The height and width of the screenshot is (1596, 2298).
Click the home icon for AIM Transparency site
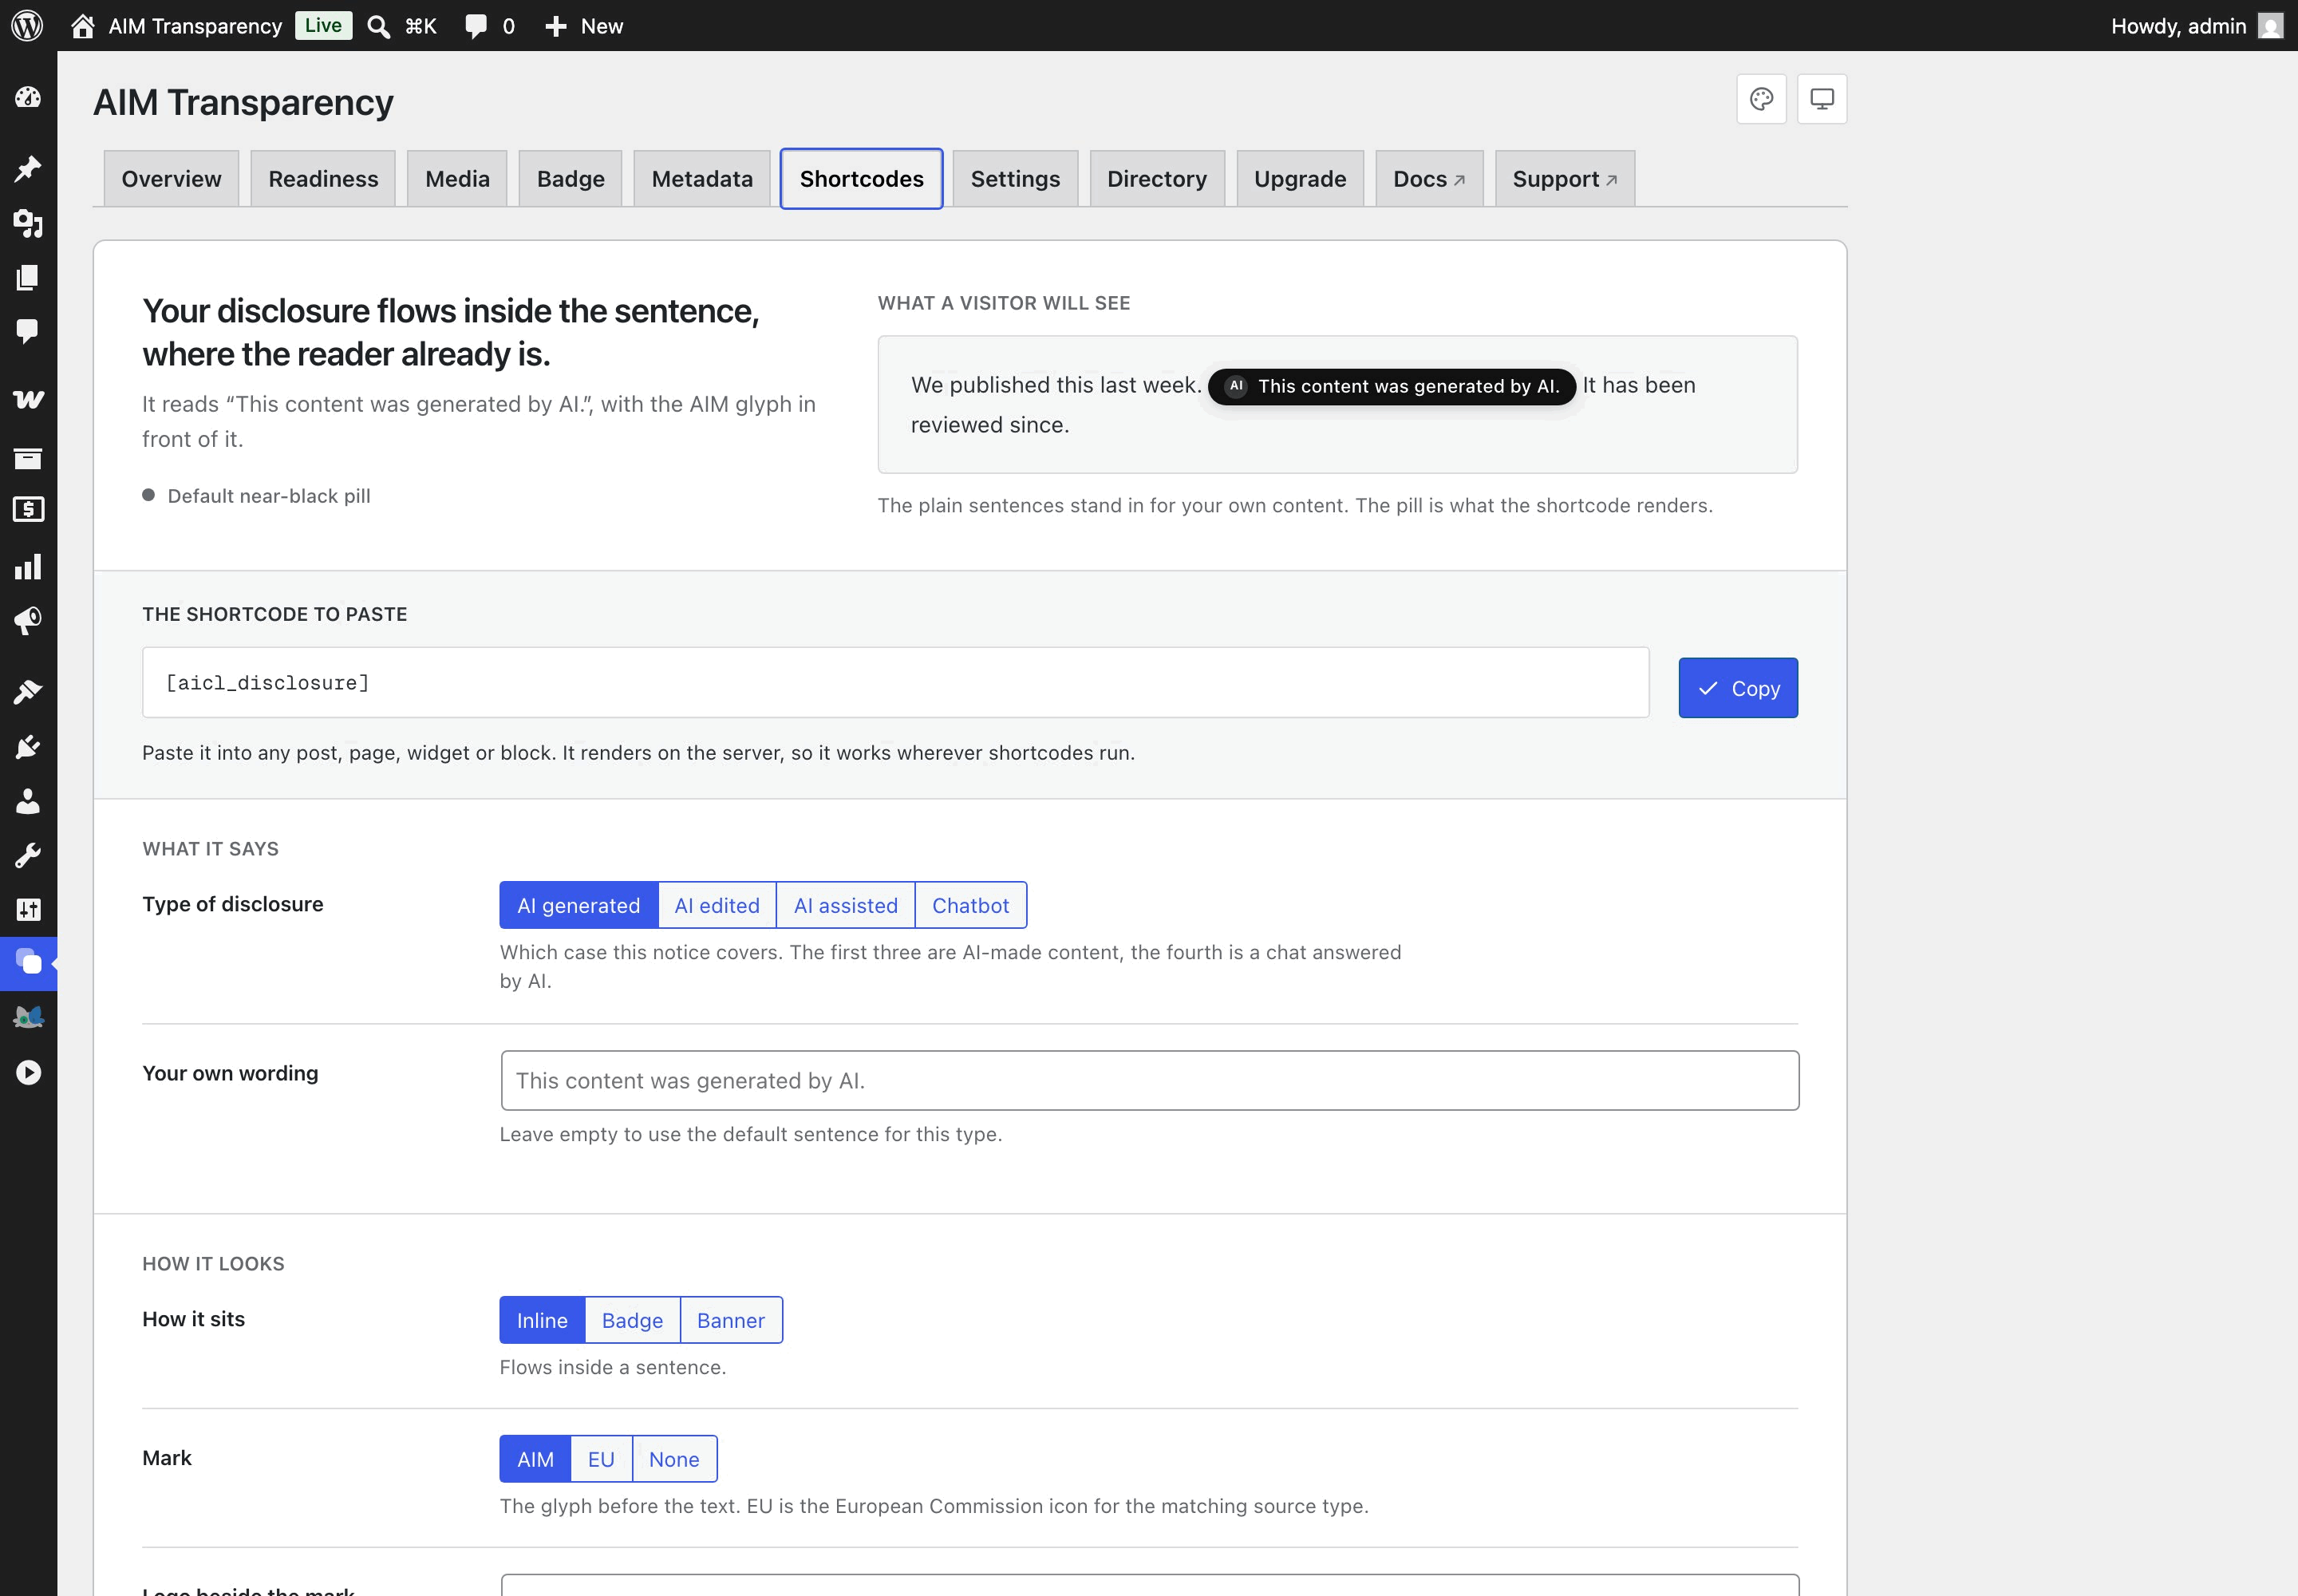tap(83, 25)
